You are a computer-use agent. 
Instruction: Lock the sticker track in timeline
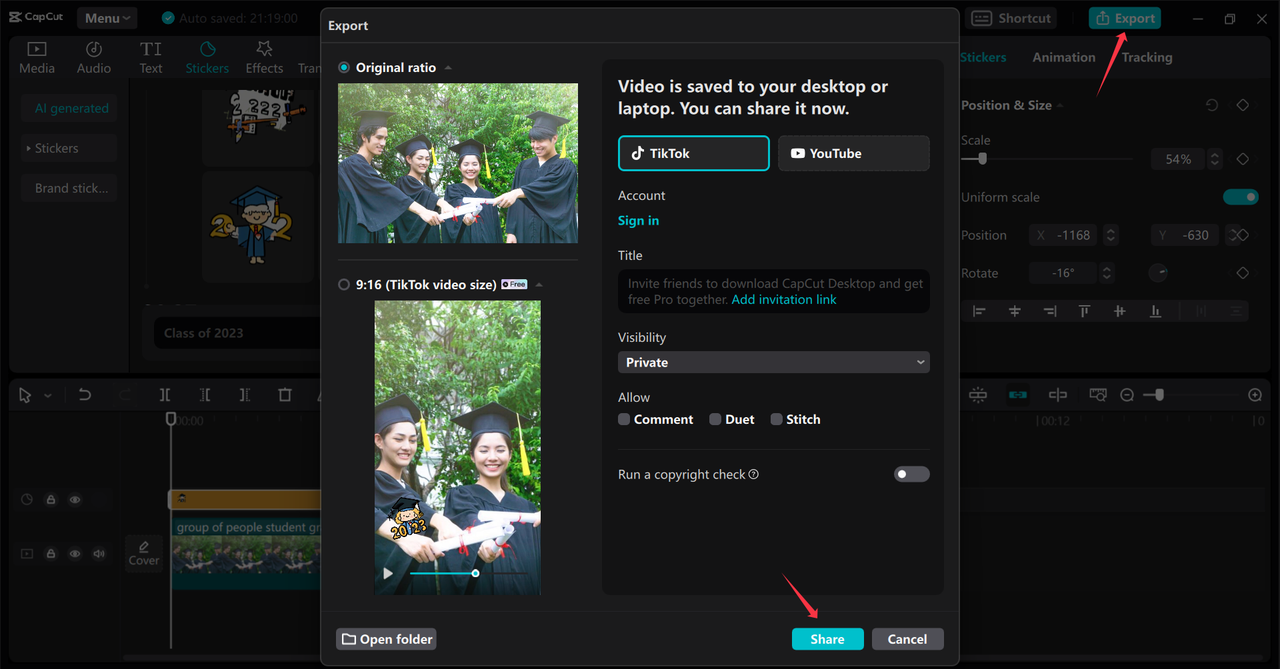pyautogui.click(x=51, y=499)
